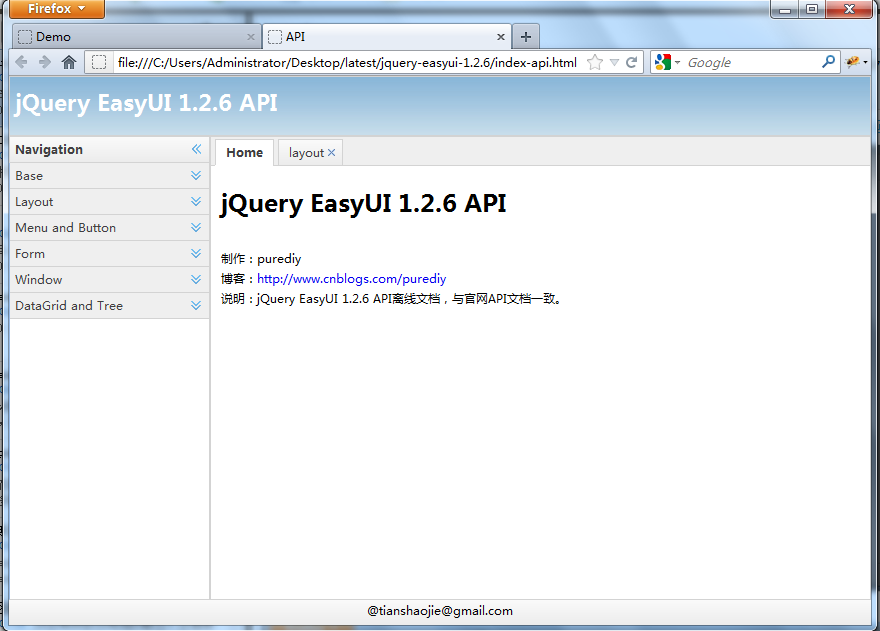Click the jQuery EasyUI 1.2.6 API banner title

pyautogui.click(x=146, y=103)
